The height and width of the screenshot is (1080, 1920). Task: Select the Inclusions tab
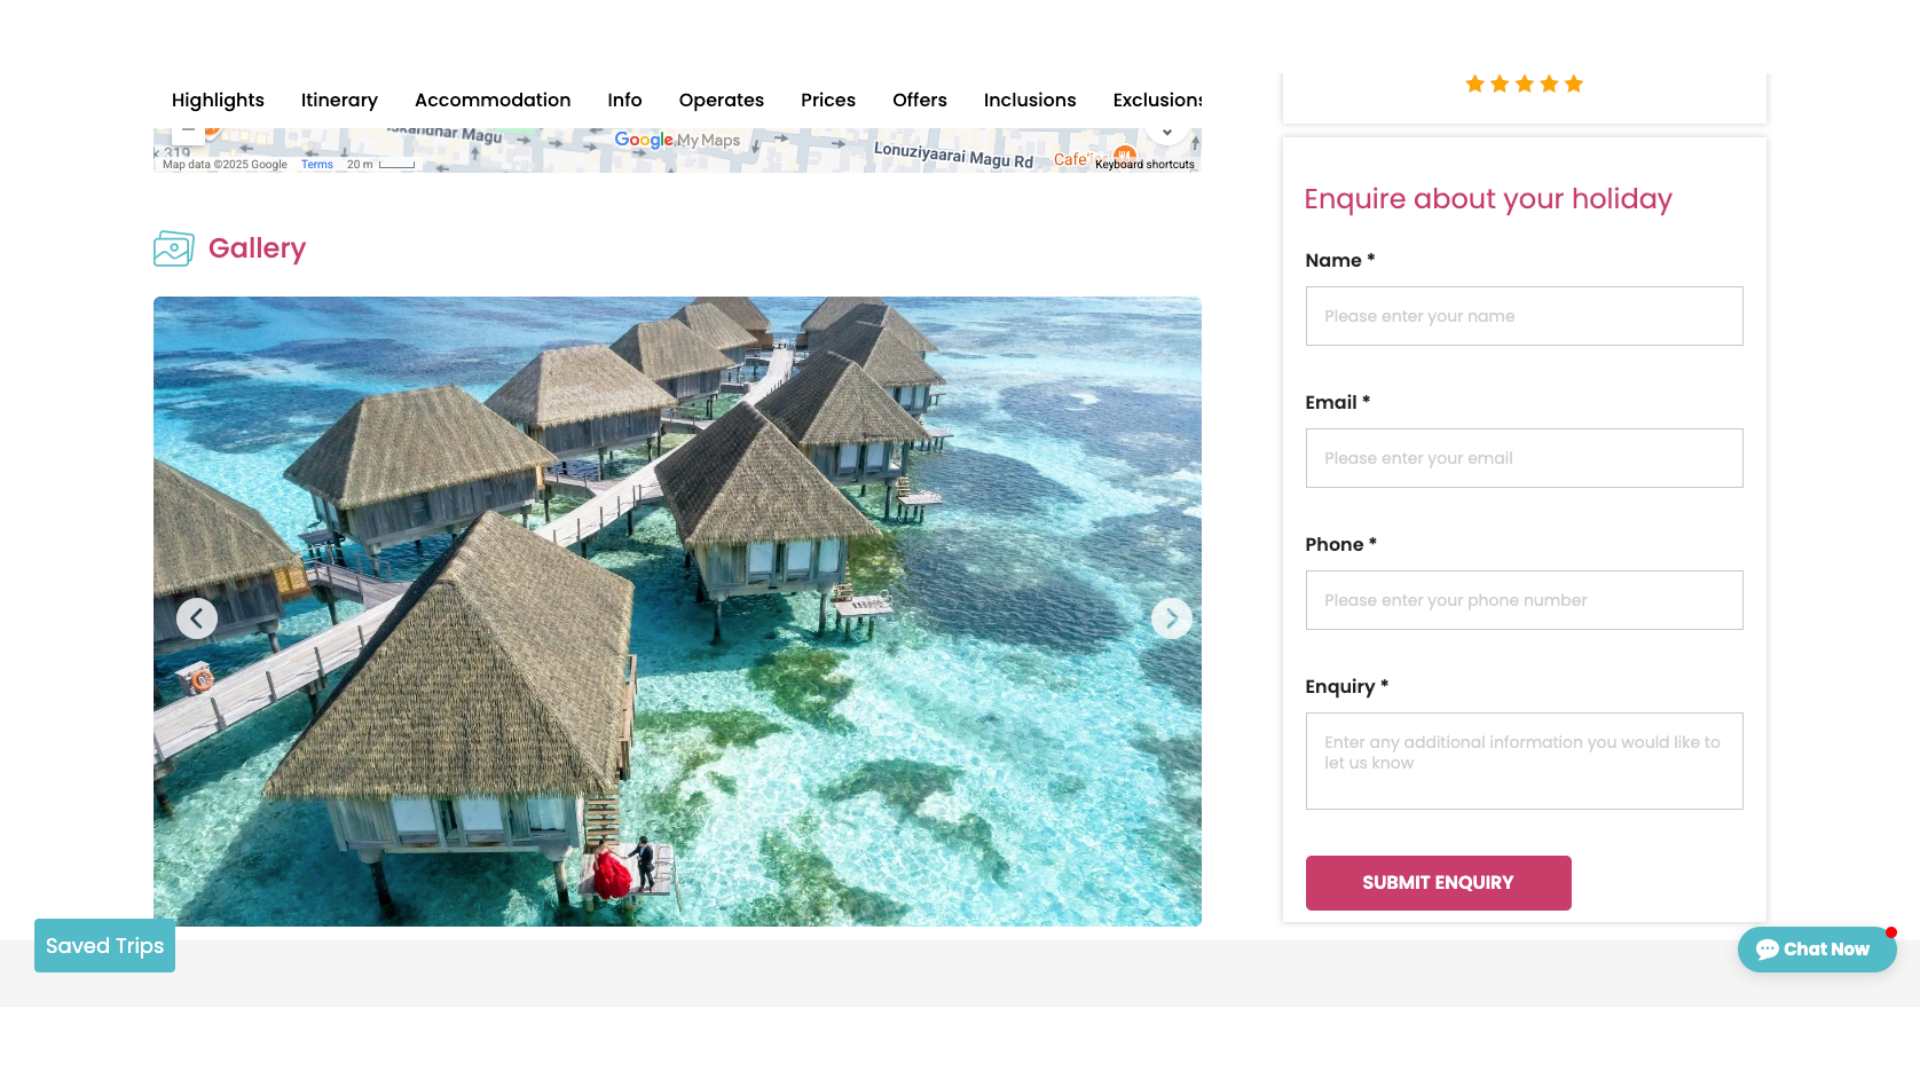click(x=1029, y=100)
